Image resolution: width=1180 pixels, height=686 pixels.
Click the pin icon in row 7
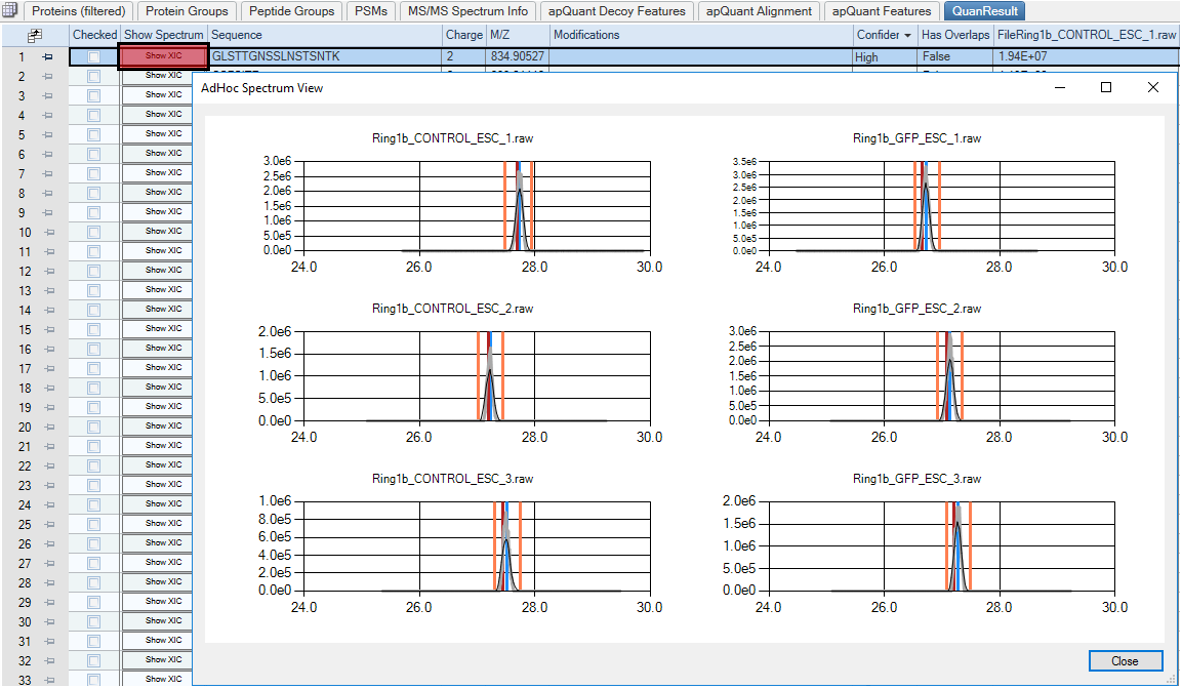point(48,174)
